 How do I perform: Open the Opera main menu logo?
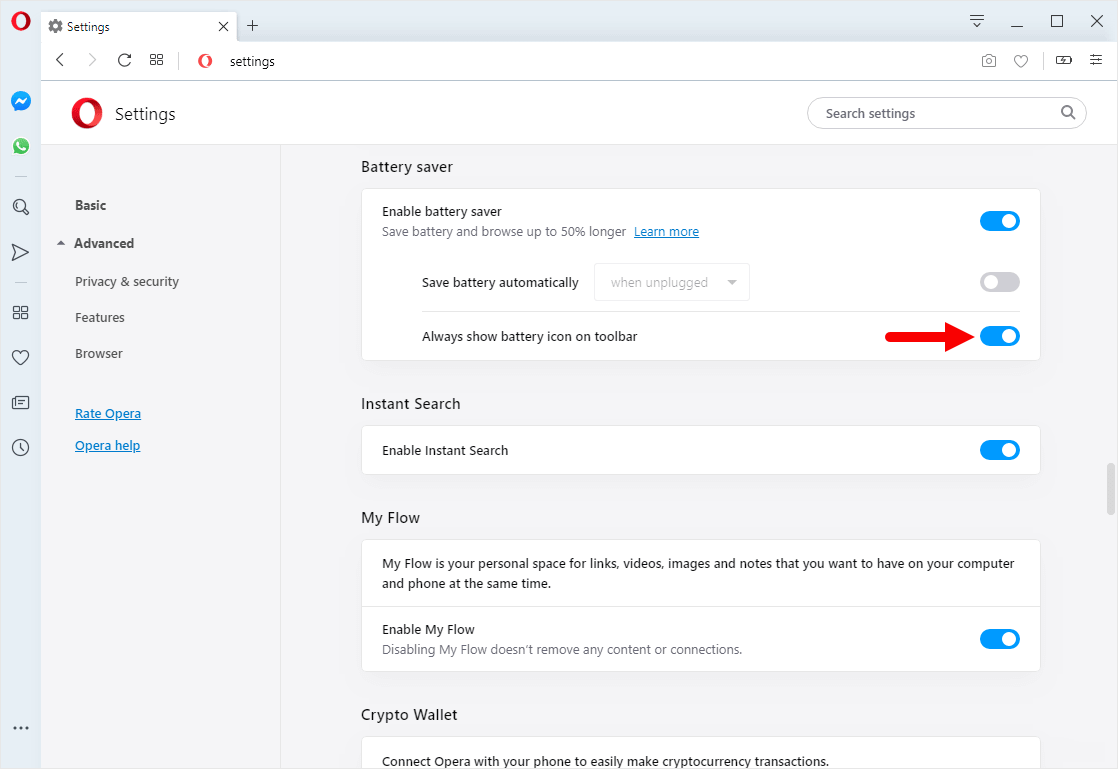pyautogui.click(x=21, y=21)
